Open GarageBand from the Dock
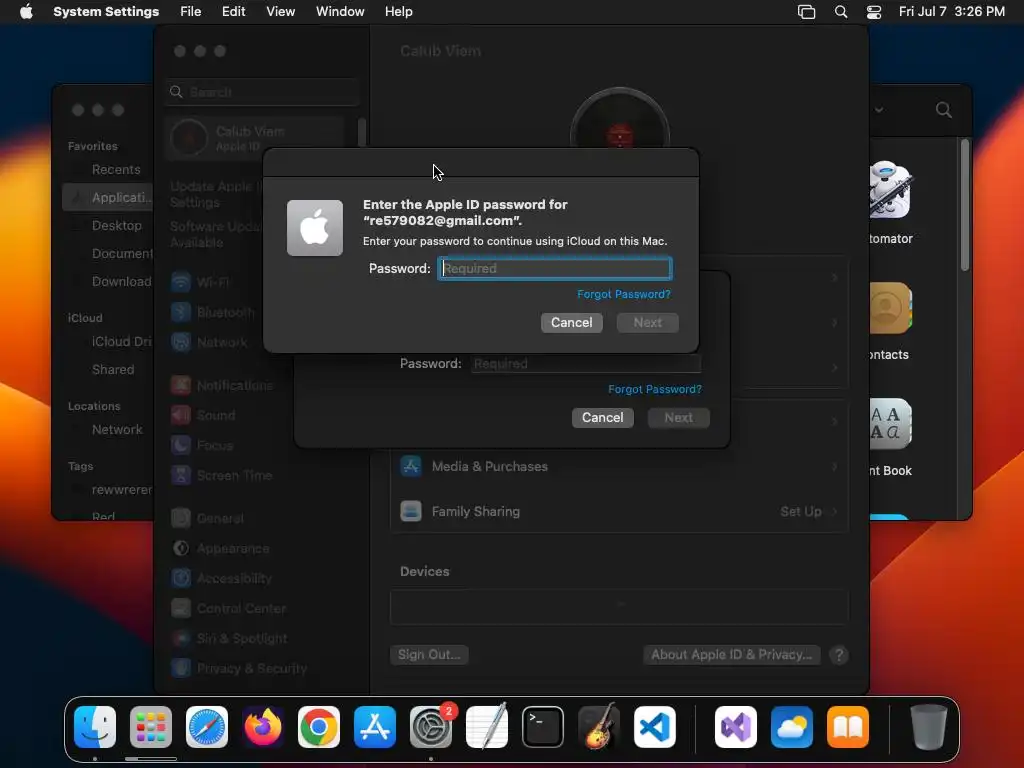The width and height of the screenshot is (1024, 768). coord(599,727)
